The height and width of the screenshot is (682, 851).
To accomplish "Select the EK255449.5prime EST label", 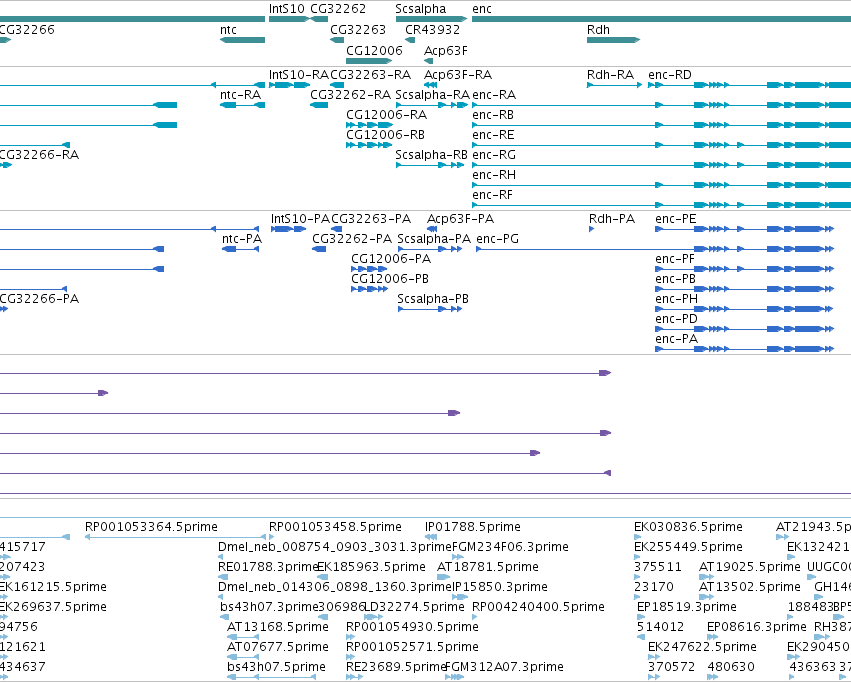I will 688,547.
